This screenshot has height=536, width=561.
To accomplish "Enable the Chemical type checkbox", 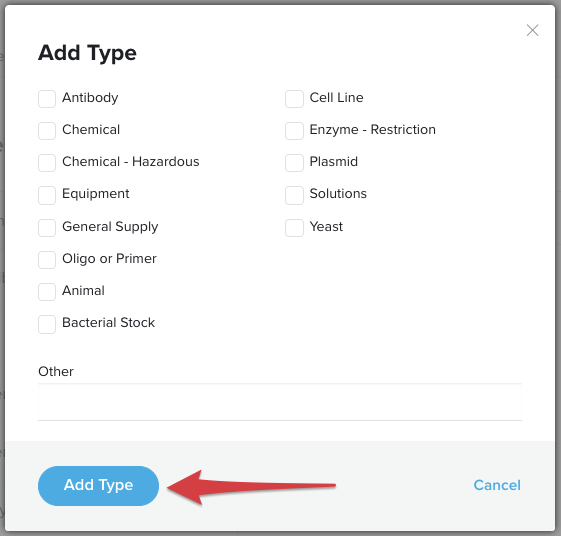I will pos(47,131).
